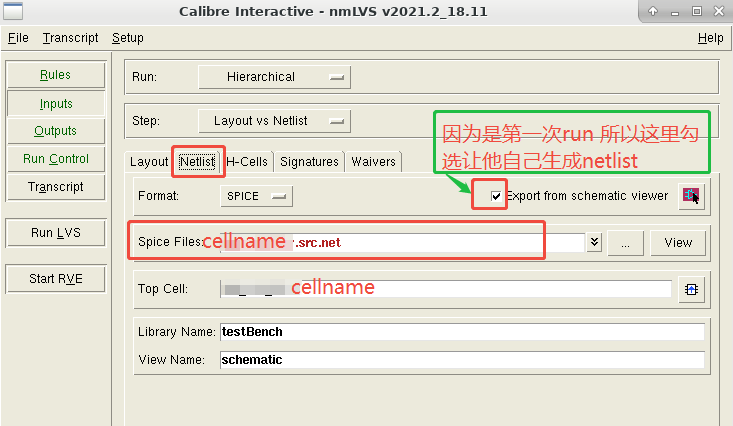Open the Format SPICE dropdown
Screen dimensions: 733x426
pos(256,196)
